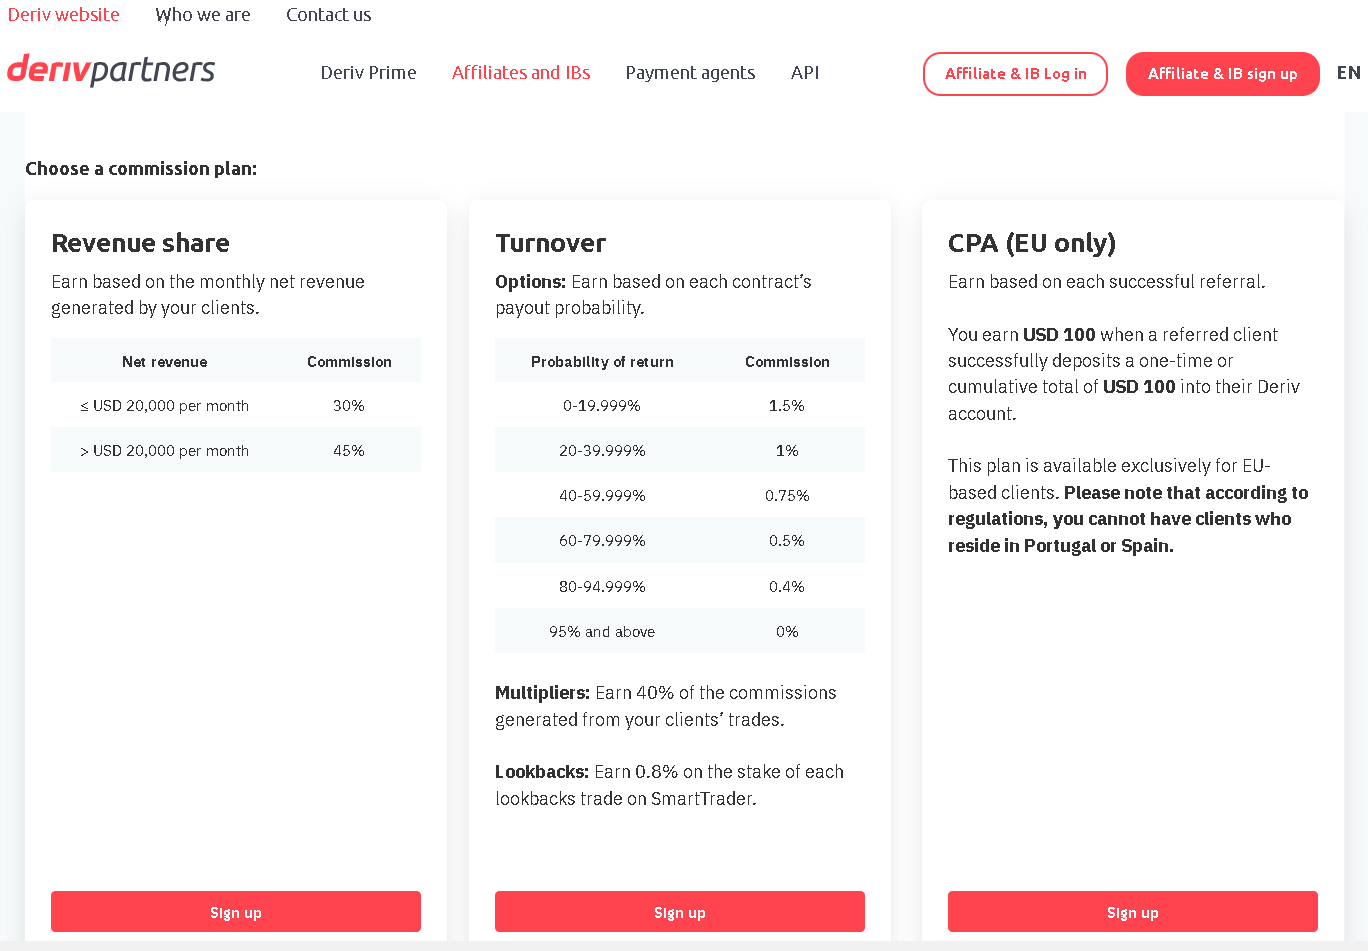Image resolution: width=1368 pixels, height=951 pixels.
Task: Select the 45% commission table row
Action: (236, 450)
